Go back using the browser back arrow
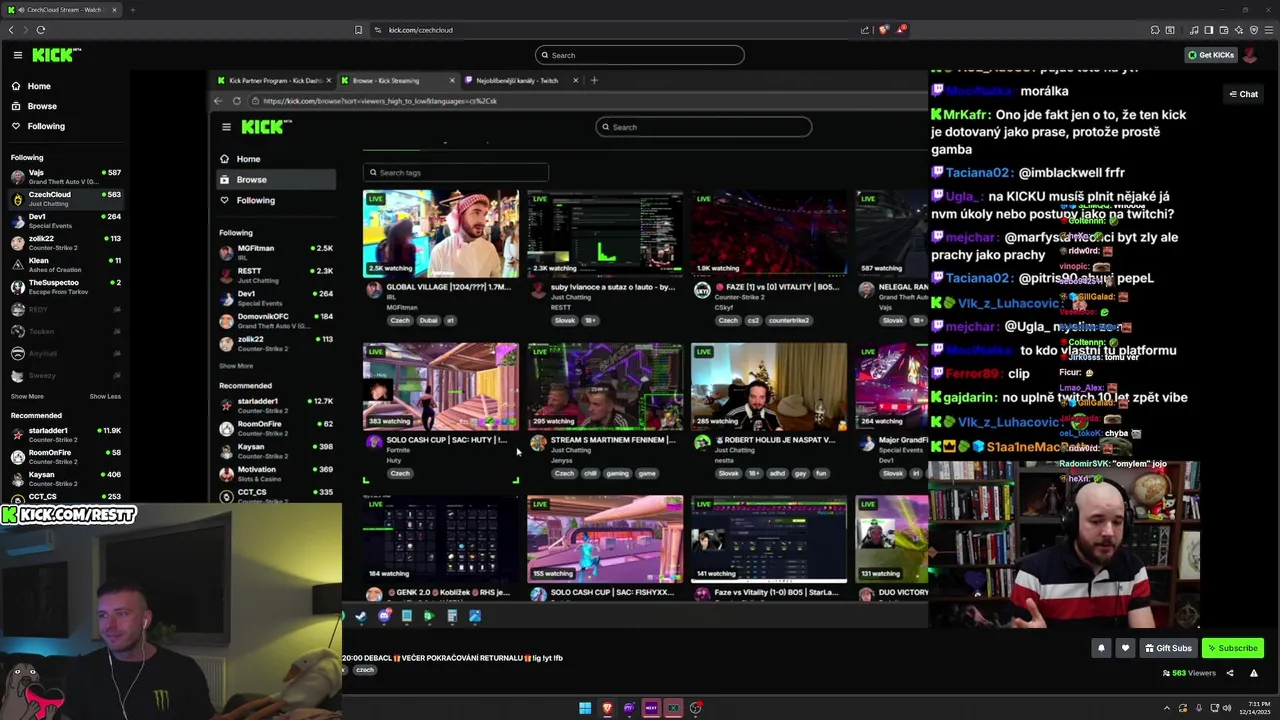The image size is (1280, 720). [x=11, y=30]
